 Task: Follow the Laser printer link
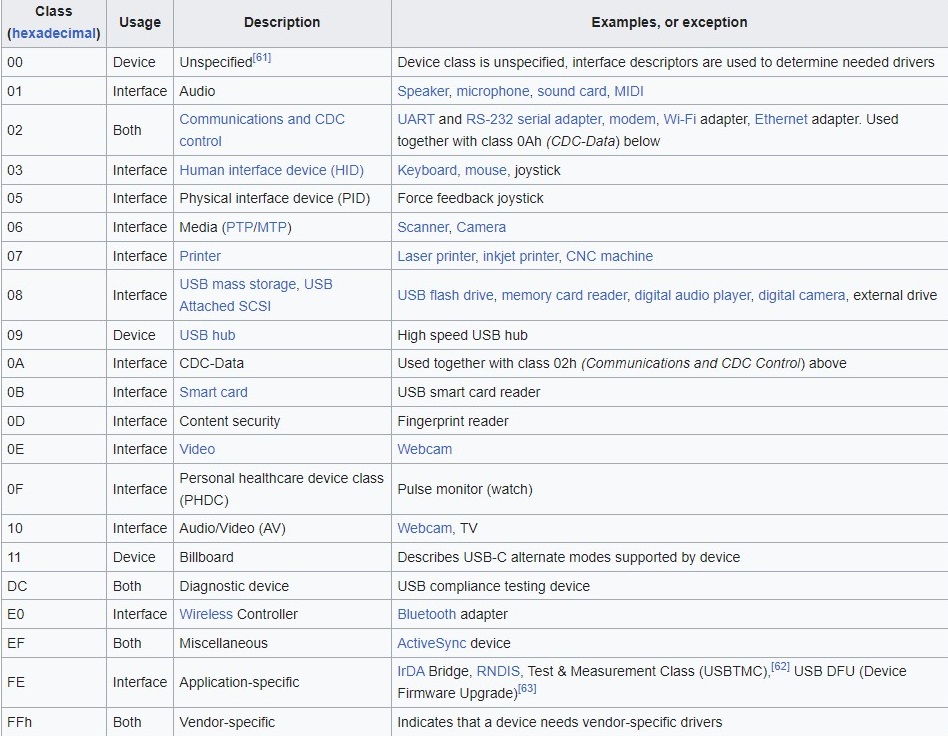pos(436,256)
